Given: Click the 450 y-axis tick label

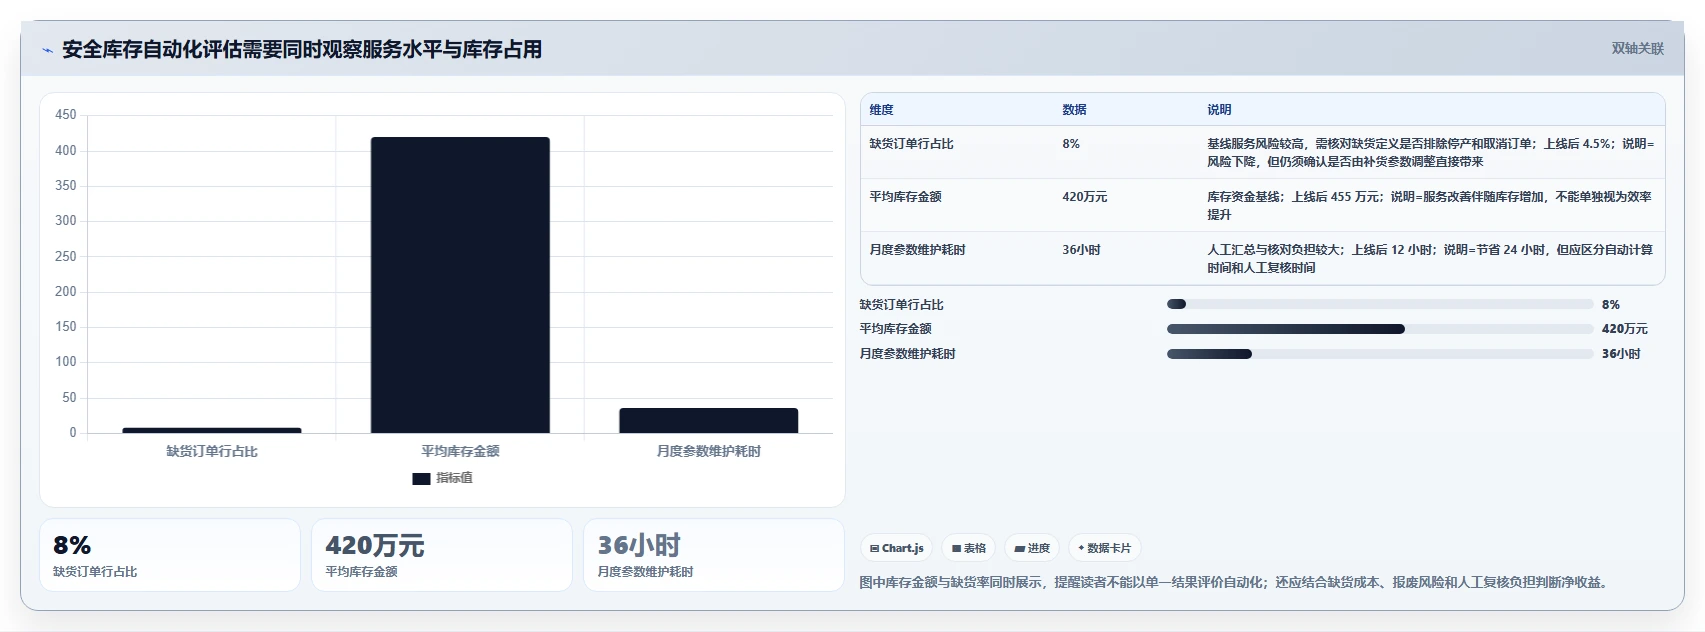Looking at the screenshot, I should click(x=66, y=115).
